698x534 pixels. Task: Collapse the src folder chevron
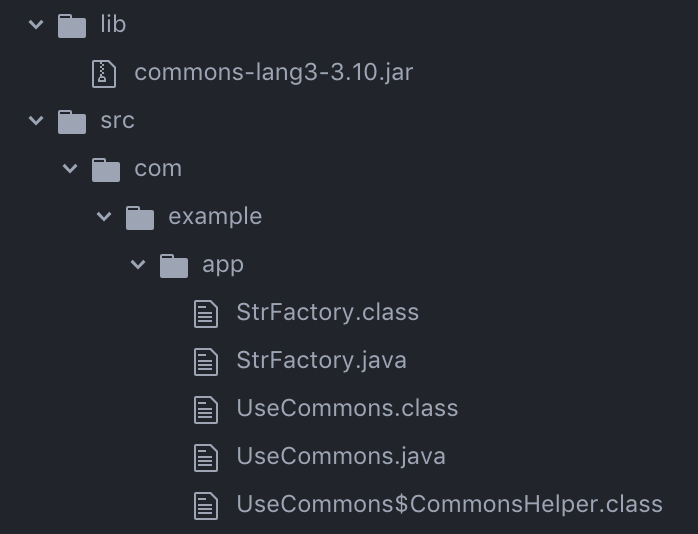point(37,121)
